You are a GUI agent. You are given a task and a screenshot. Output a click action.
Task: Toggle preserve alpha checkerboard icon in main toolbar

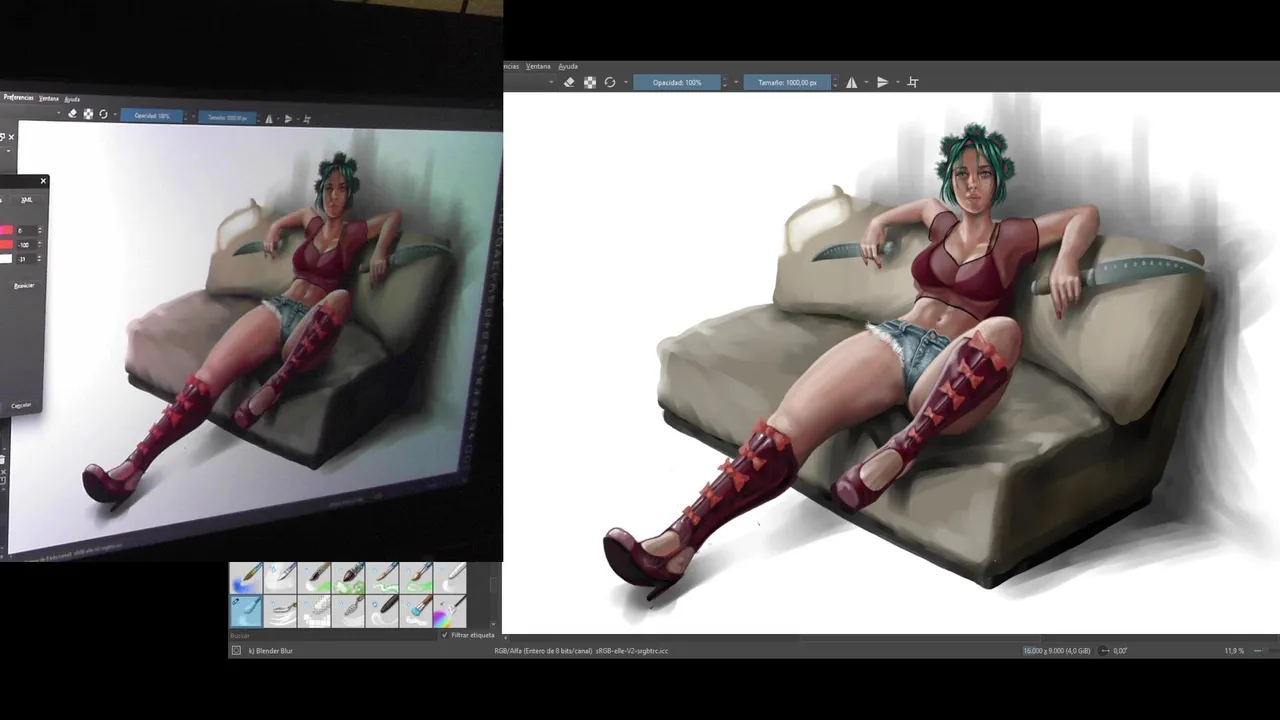coord(590,82)
